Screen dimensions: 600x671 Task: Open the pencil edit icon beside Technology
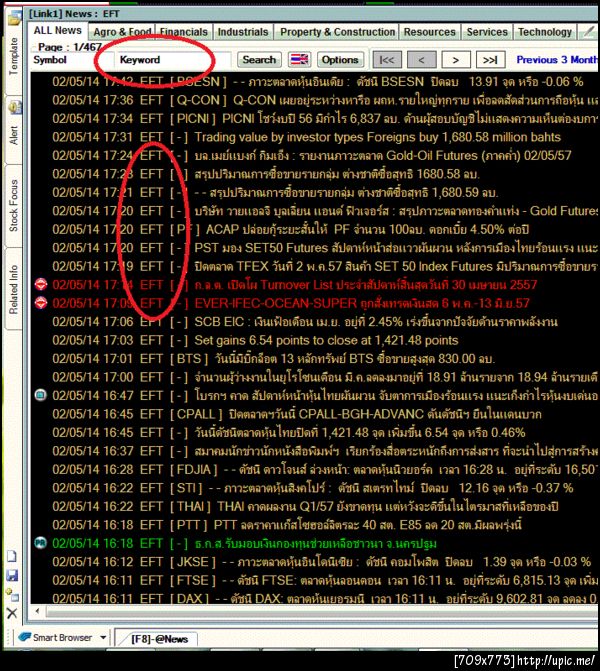pyautogui.click(x=589, y=32)
